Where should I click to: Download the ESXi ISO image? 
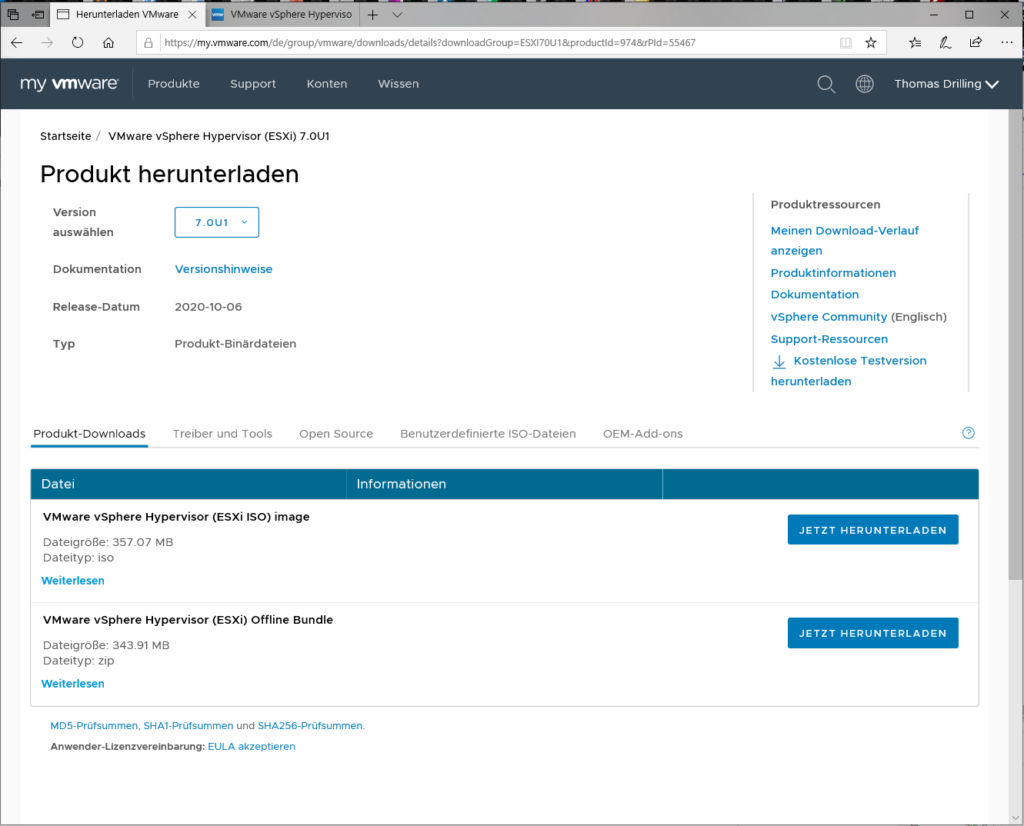pos(872,530)
